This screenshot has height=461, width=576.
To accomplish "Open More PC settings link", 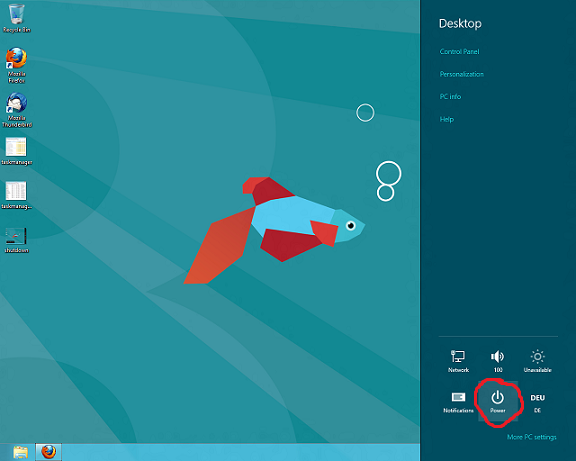I will (532, 437).
